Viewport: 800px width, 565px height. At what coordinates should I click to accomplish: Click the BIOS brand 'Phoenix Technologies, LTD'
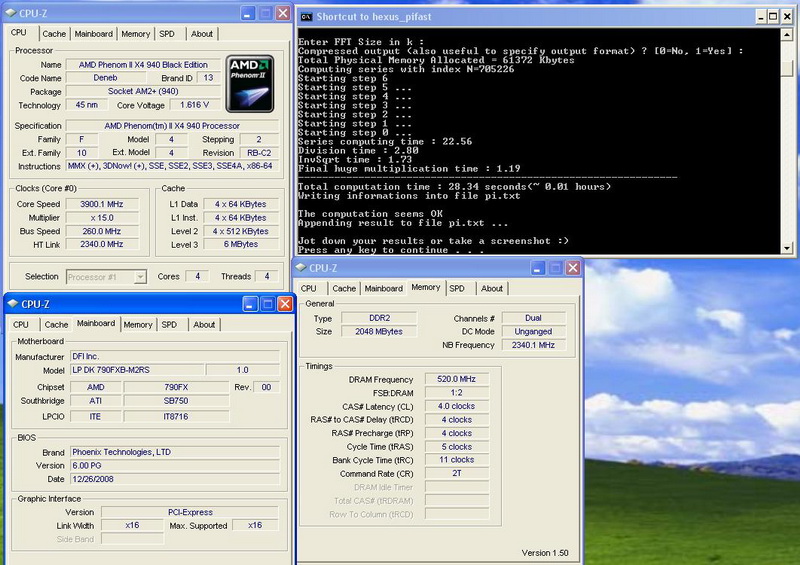tap(175, 452)
